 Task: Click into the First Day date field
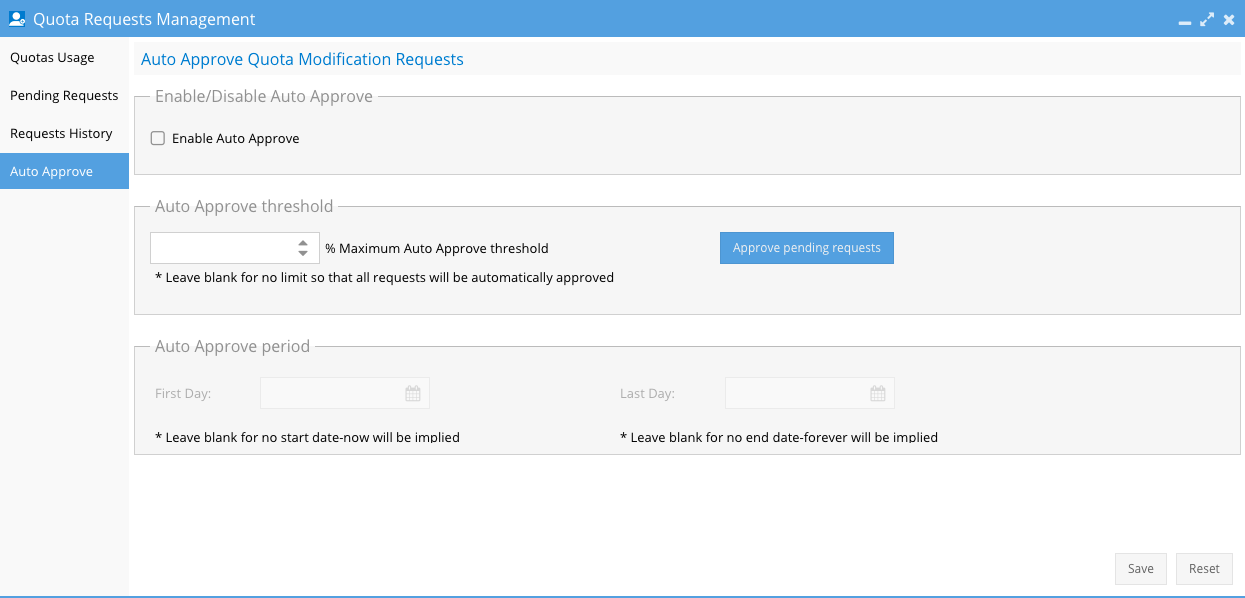click(330, 394)
